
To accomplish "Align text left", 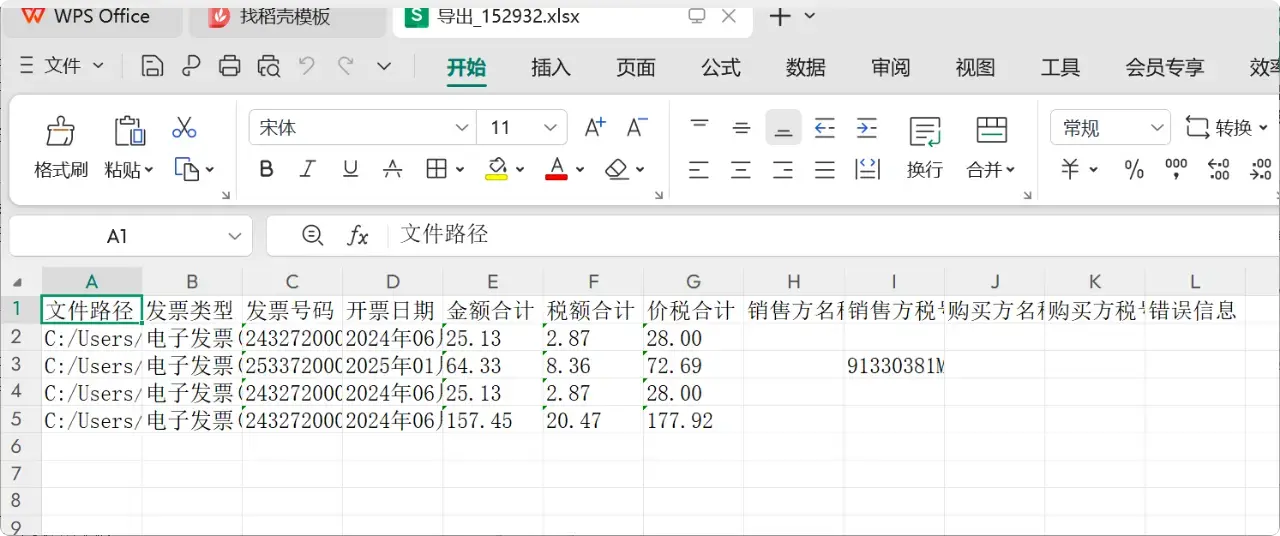I will (x=699, y=169).
